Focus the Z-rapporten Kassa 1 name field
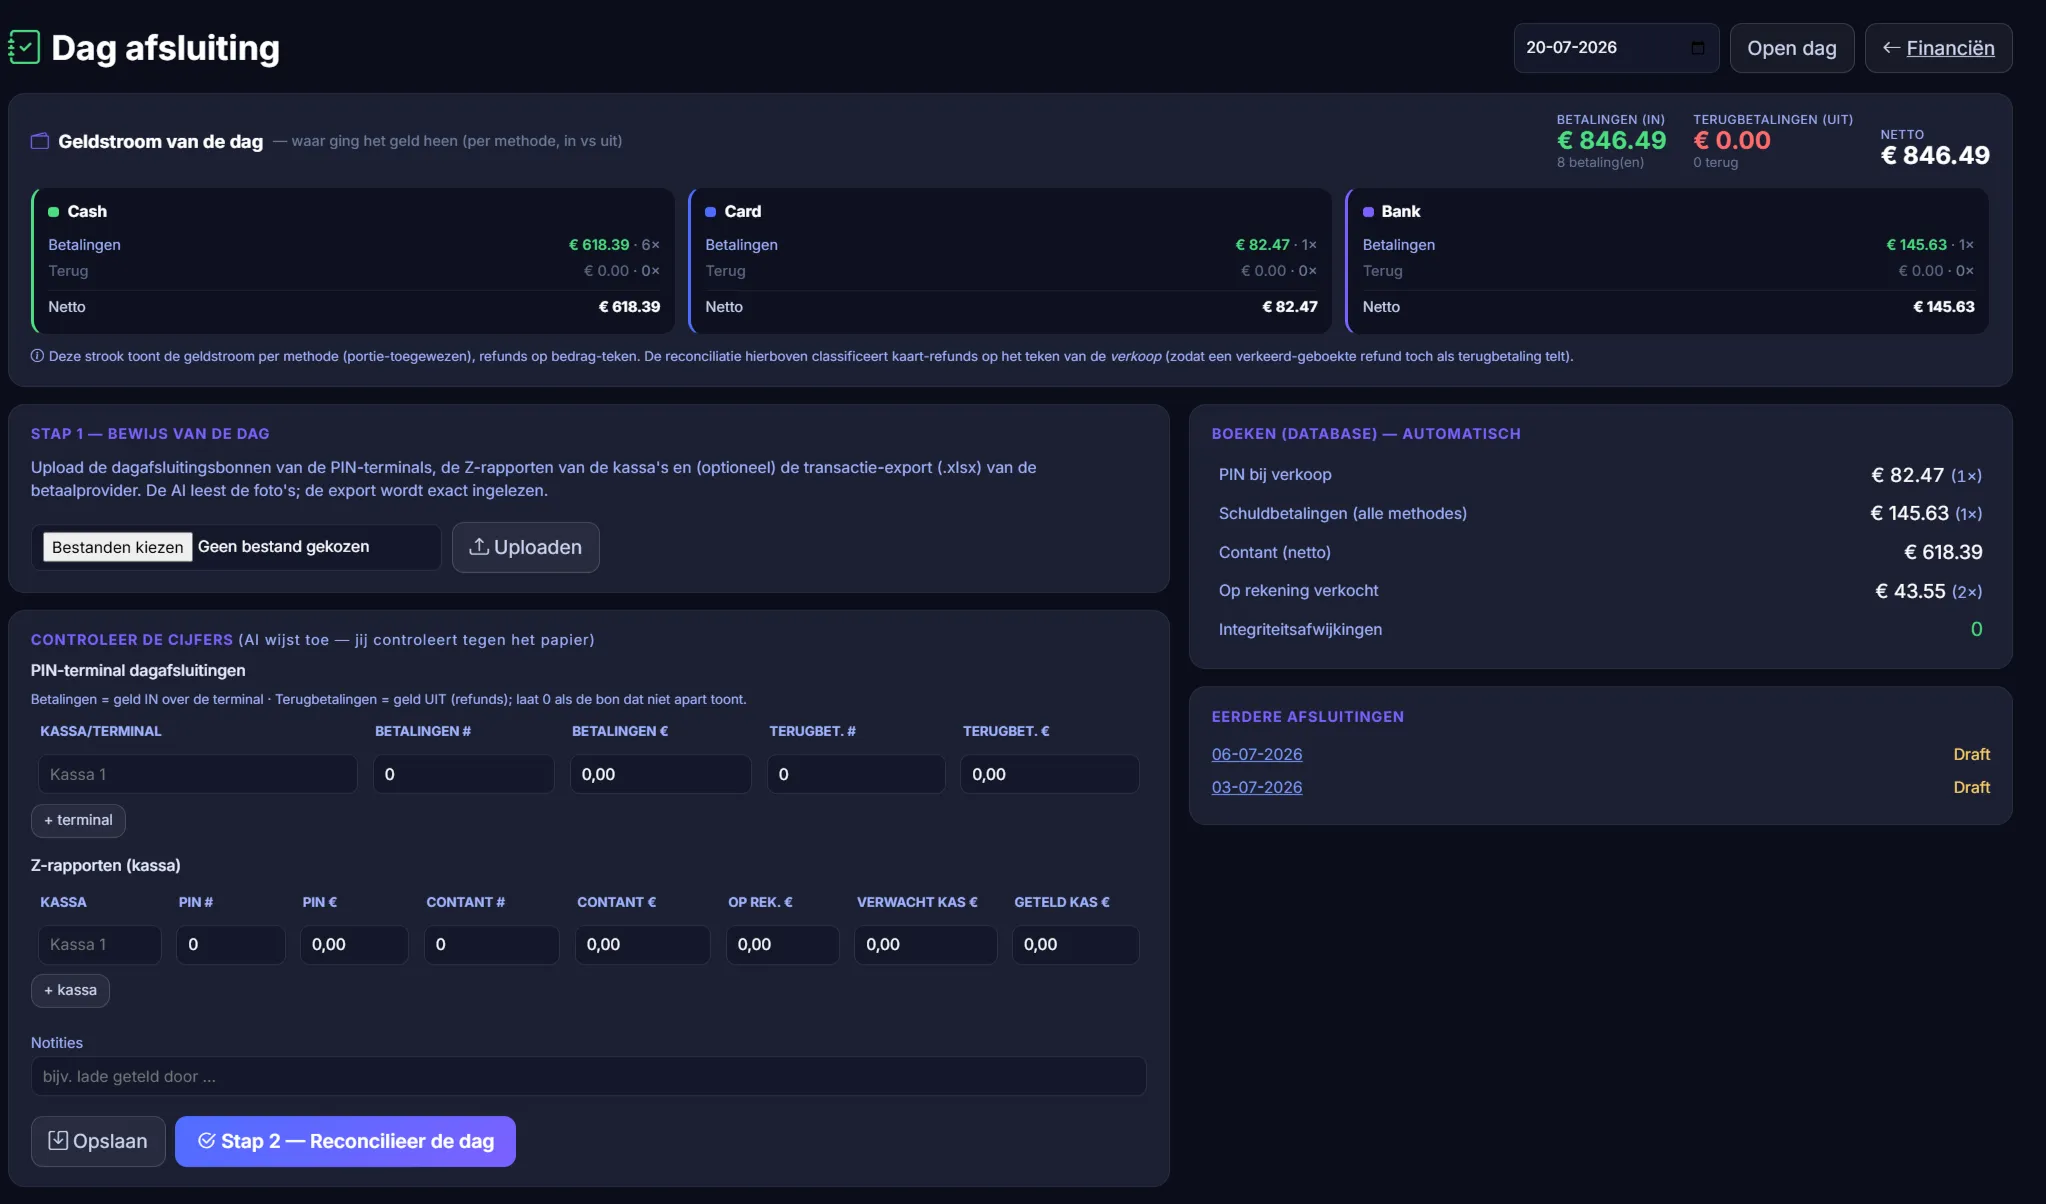The width and height of the screenshot is (2046, 1204). (99, 944)
